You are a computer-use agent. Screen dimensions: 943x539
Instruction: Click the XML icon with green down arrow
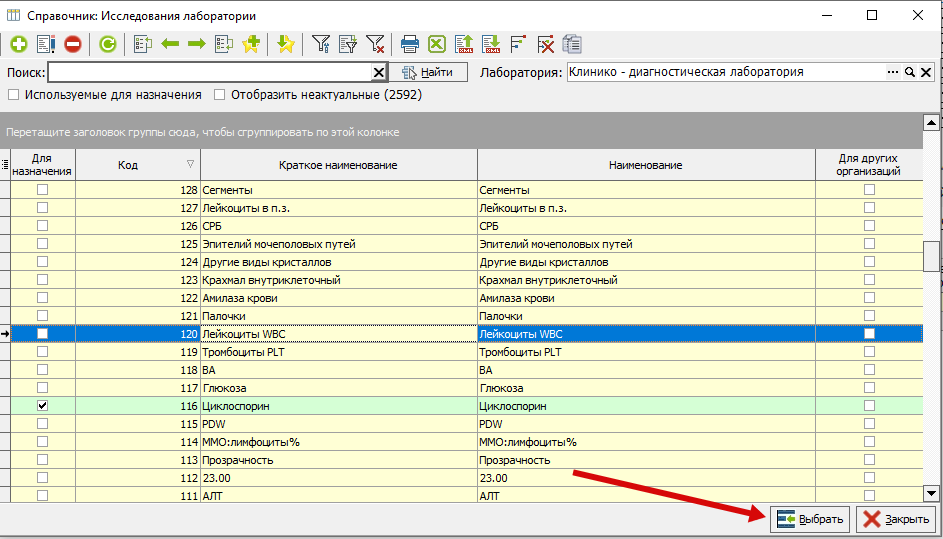tap(491, 44)
